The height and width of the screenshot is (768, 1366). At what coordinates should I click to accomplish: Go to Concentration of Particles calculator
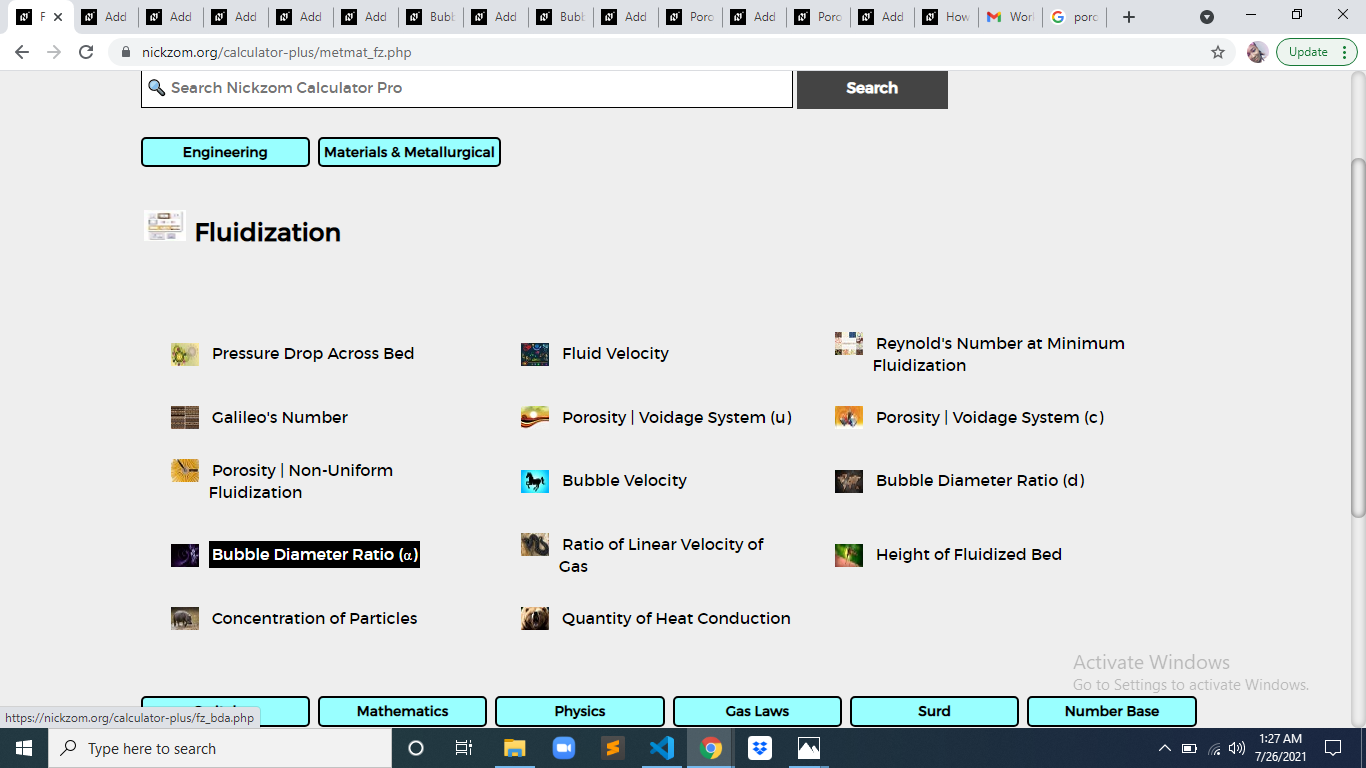click(x=314, y=618)
